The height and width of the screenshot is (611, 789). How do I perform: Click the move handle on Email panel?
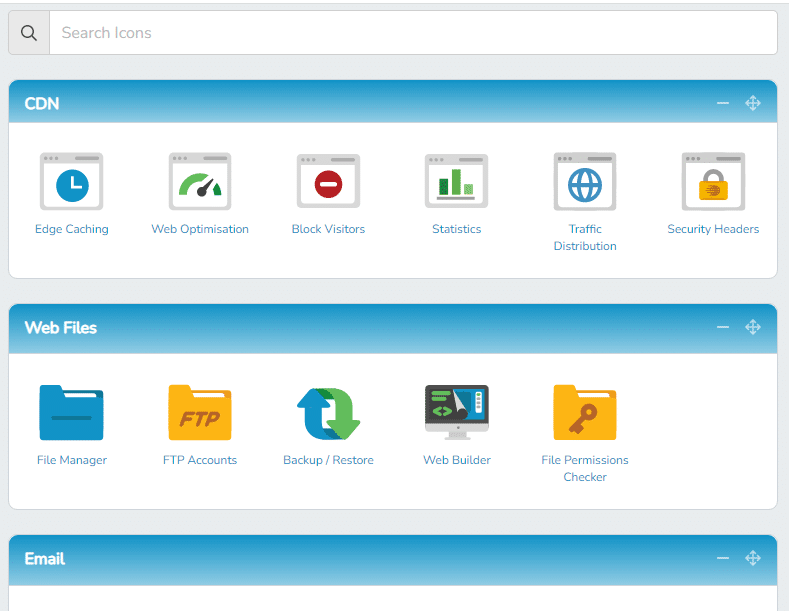tap(753, 558)
